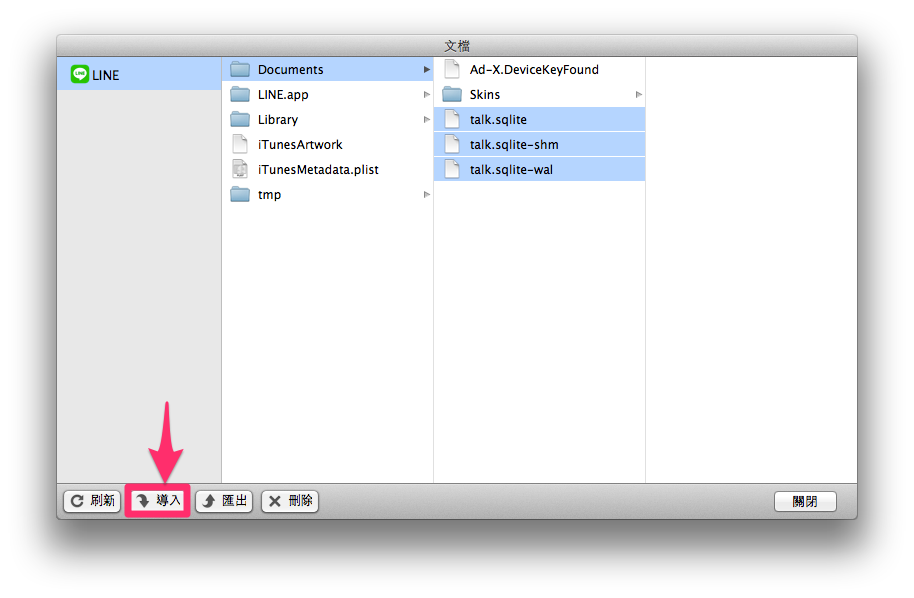Select the Library folder name
This screenshot has width=914, height=598.
[x=277, y=120]
